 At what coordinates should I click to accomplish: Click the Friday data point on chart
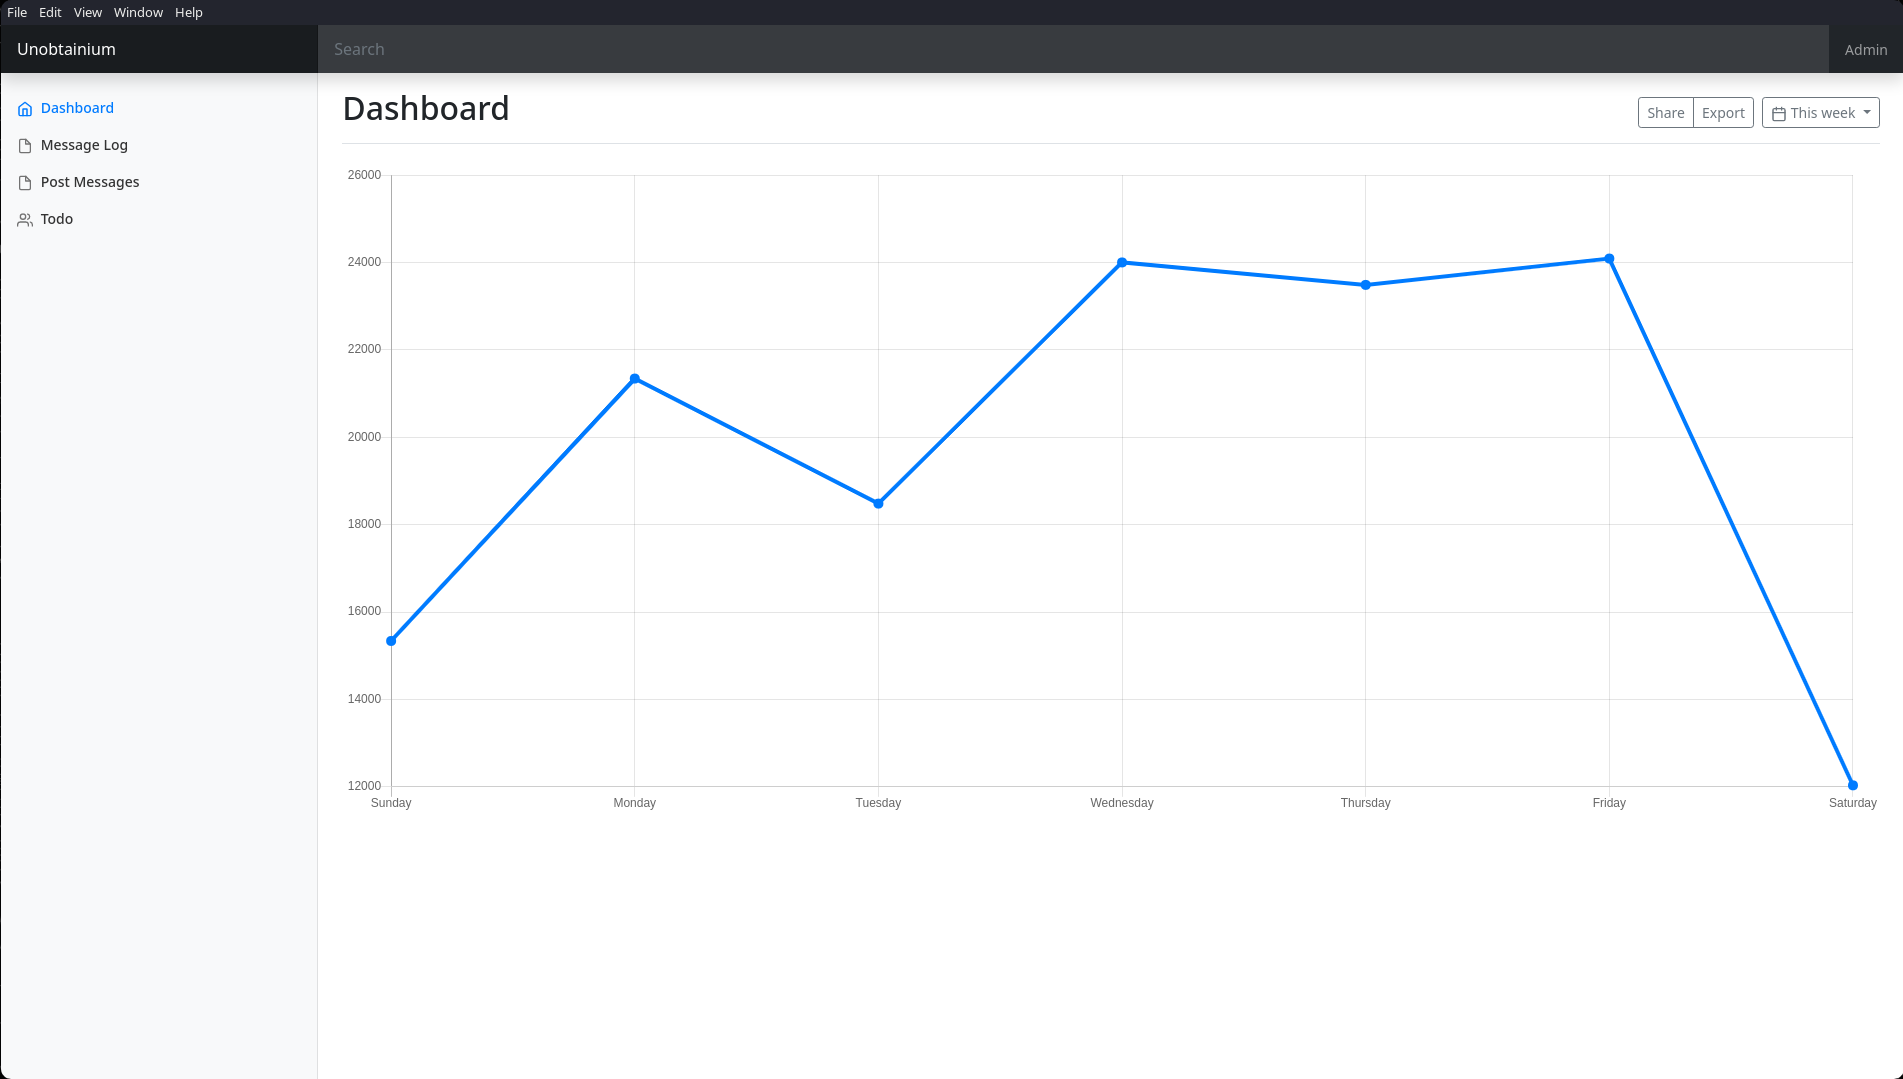(x=1609, y=259)
